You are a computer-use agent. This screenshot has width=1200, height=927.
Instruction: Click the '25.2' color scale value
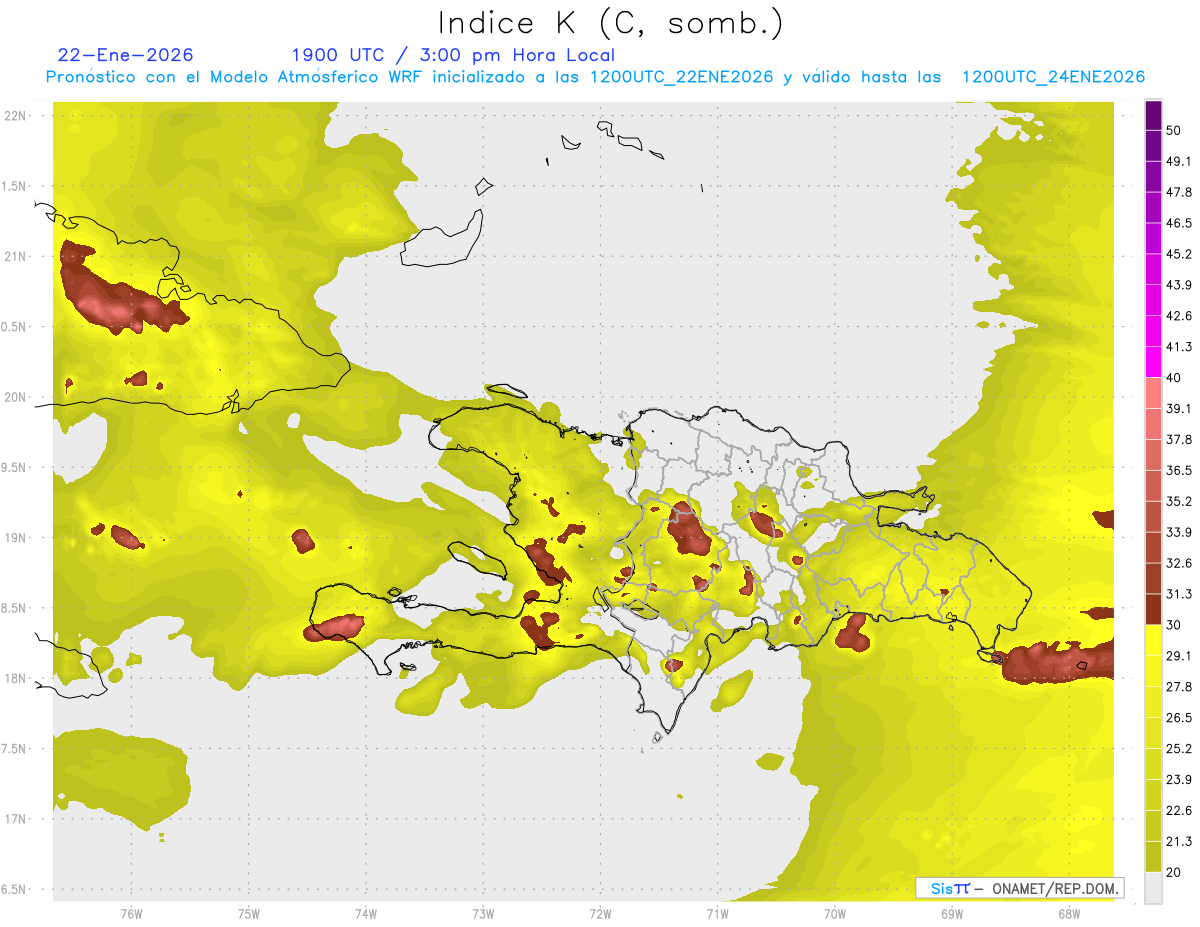click(1179, 749)
